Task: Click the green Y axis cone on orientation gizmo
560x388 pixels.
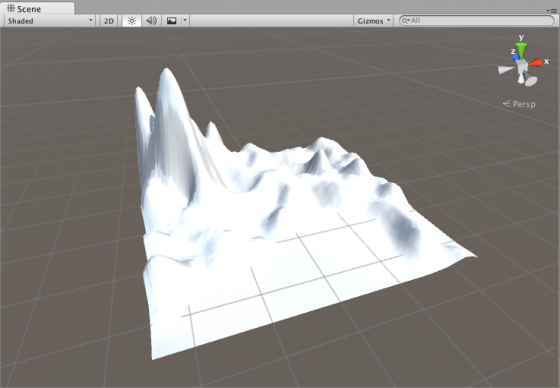Action: point(521,51)
